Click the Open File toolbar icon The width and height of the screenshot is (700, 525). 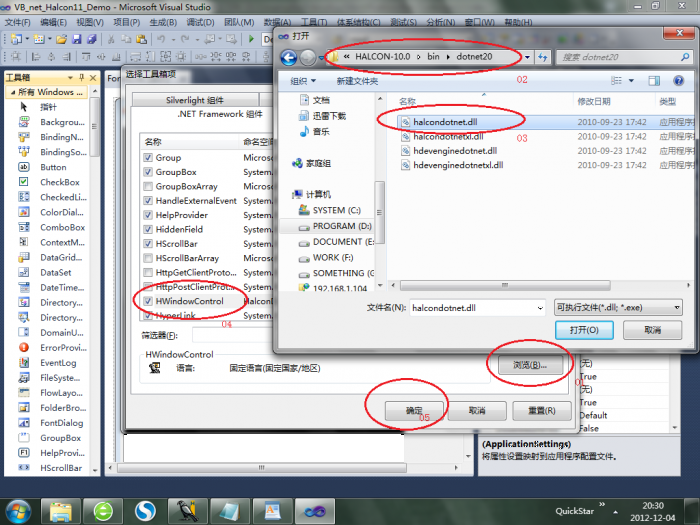coord(61,39)
